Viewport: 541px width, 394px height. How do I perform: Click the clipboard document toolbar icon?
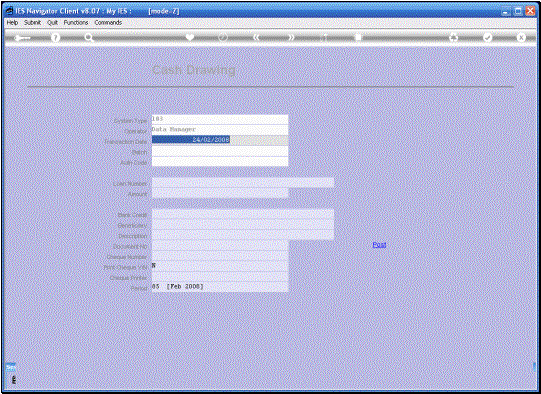[358, 37]
